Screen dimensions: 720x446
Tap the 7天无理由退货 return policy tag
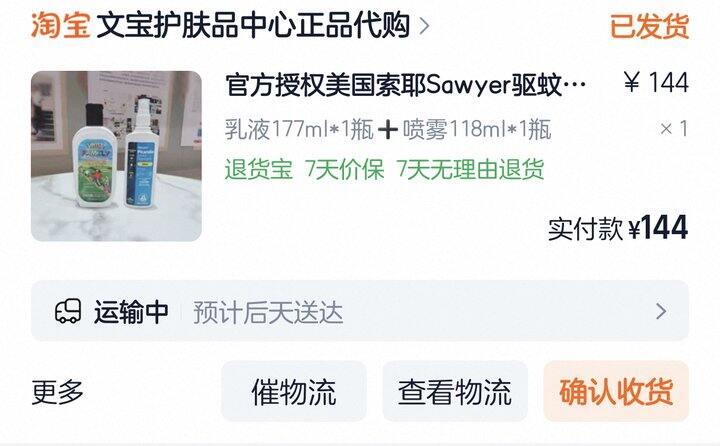pos(470,169)
